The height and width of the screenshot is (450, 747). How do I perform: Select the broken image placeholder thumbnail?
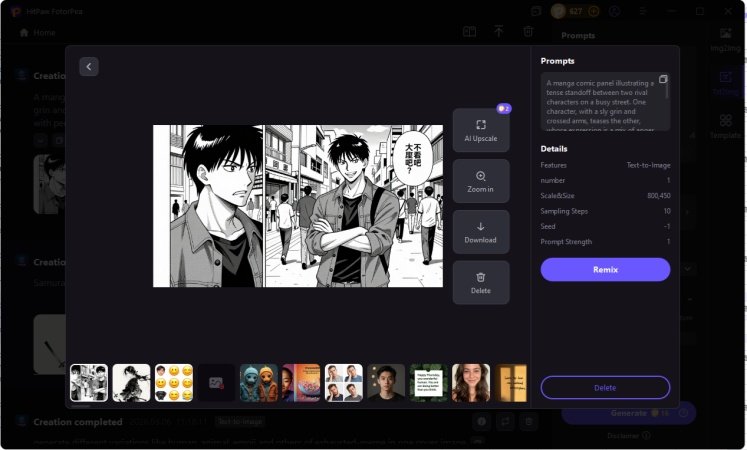(216, 383)
